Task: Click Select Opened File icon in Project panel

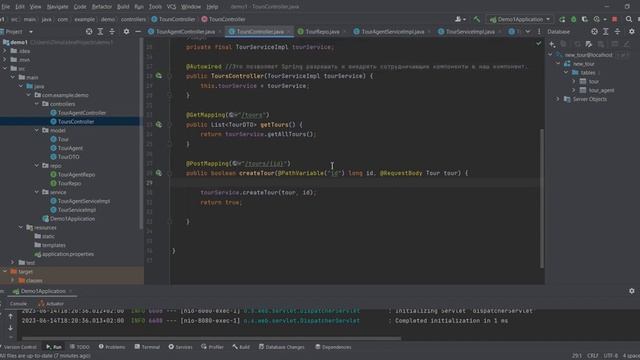Action: [x=89, y=31]
